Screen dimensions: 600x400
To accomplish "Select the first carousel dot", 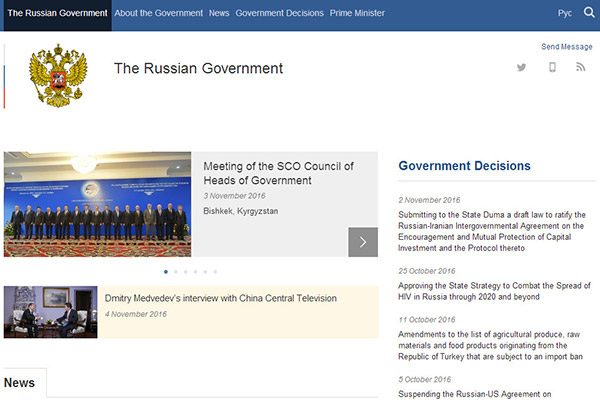I will [x=166, y=272].
